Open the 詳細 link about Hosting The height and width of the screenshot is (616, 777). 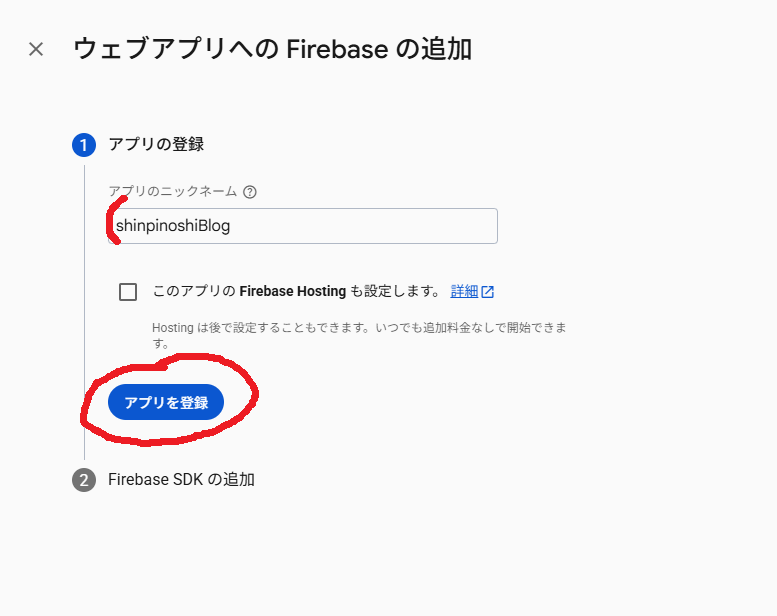464,292
